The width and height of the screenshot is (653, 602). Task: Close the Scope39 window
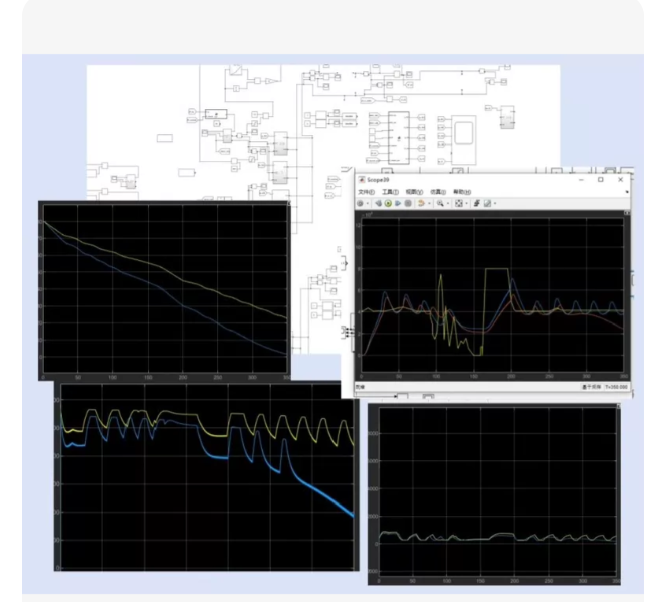[x=621, y=179]
